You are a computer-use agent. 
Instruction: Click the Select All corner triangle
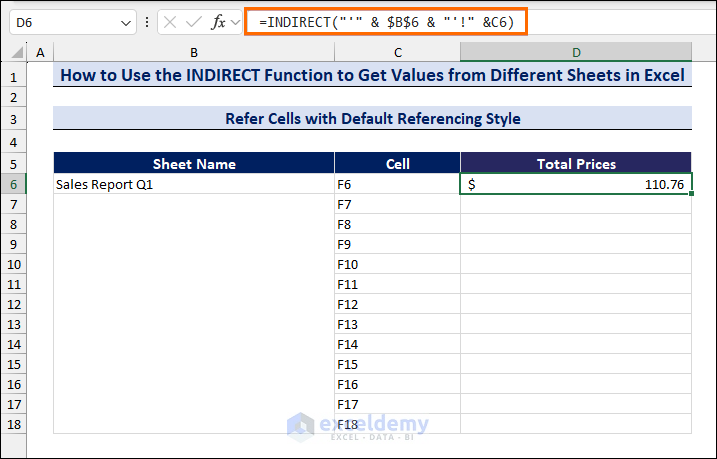tap(15, 52)
